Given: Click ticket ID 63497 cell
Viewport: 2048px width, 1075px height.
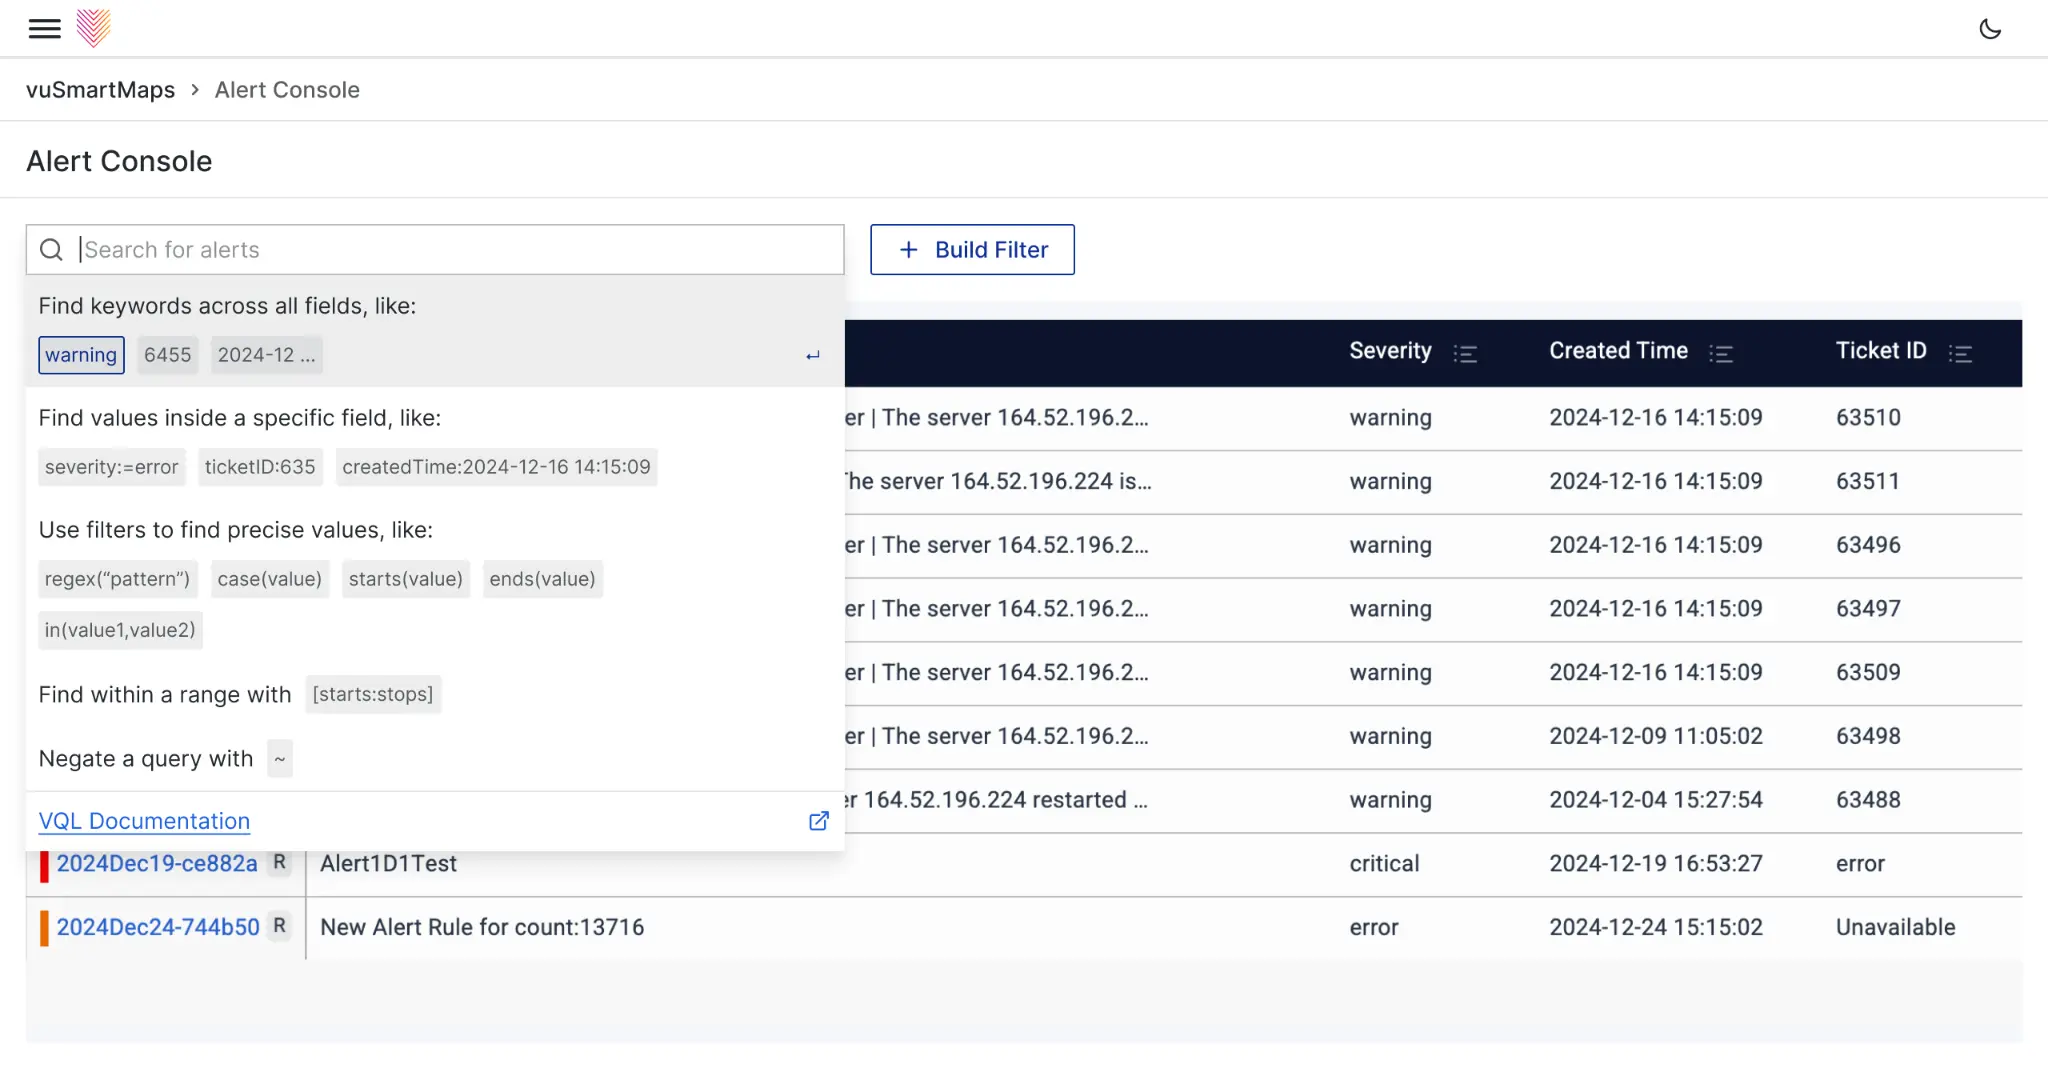Looking at the screenshot, I should (1868, 609).
